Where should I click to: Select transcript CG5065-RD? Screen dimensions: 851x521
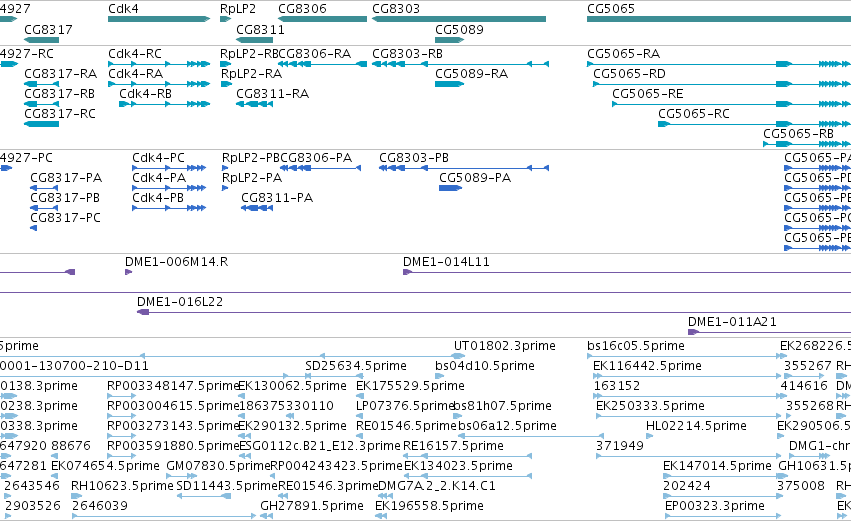[x=722, y=84]
